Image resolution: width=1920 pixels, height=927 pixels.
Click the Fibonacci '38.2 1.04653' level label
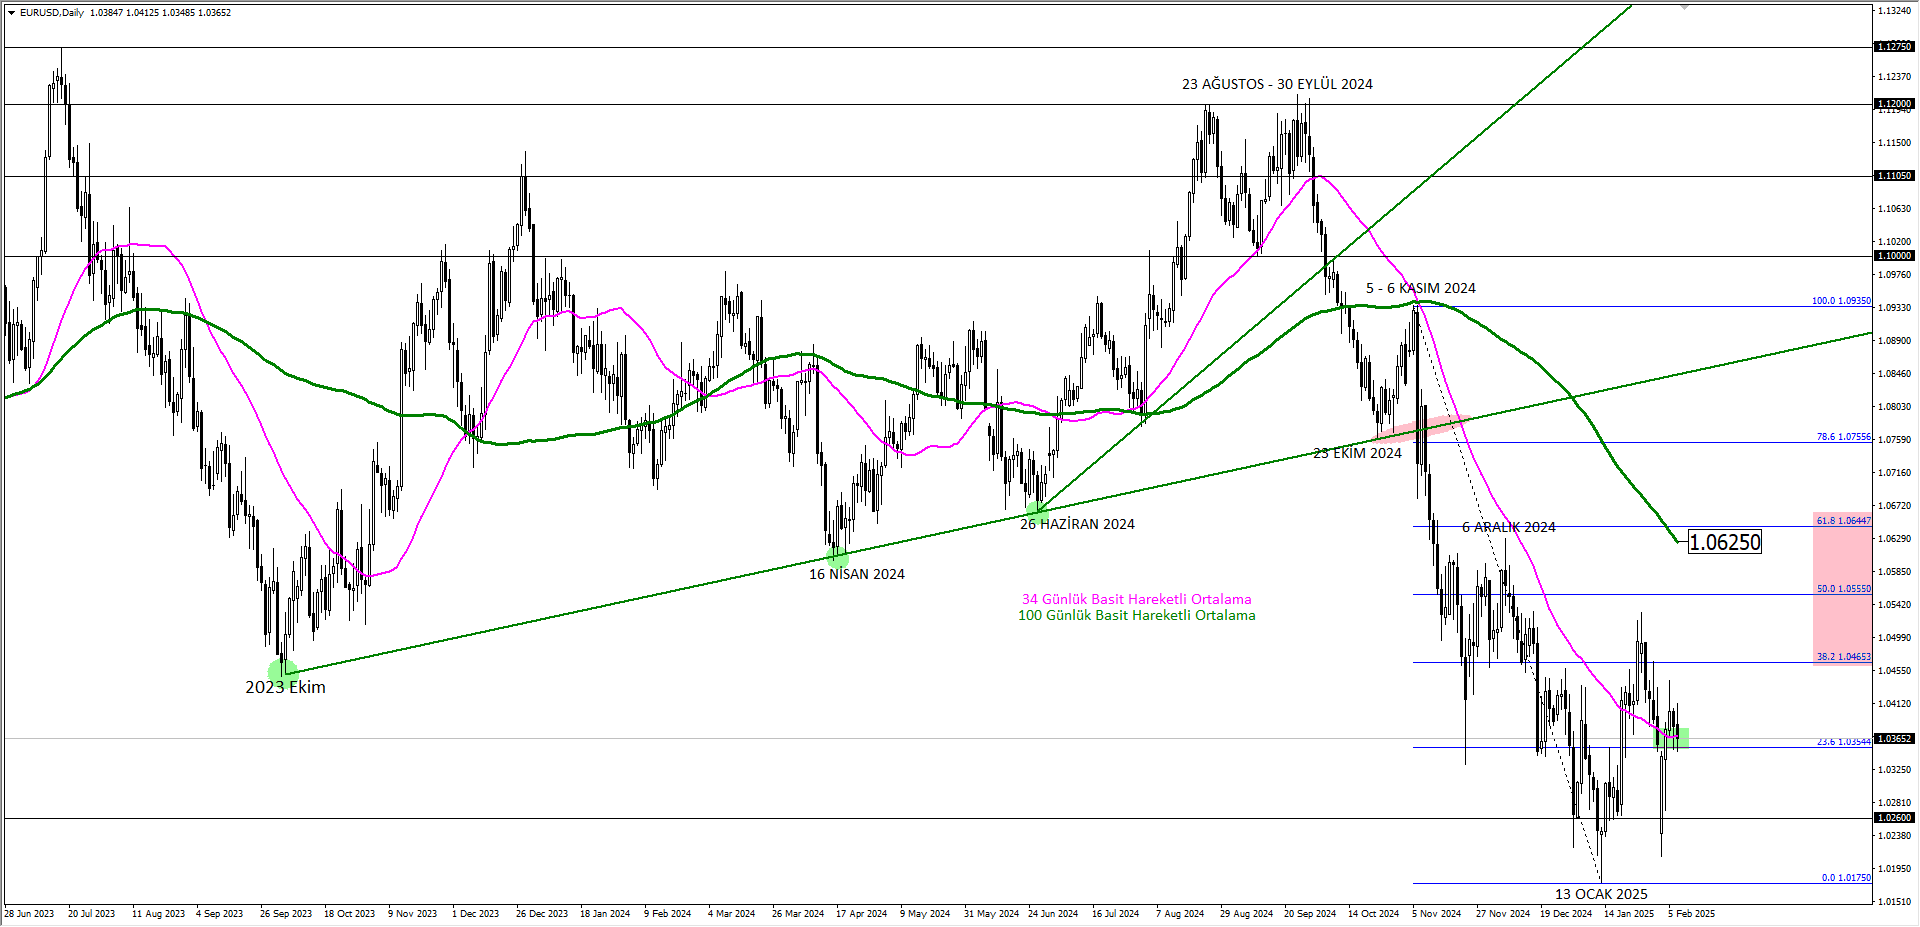click(x=1843, y=657)
